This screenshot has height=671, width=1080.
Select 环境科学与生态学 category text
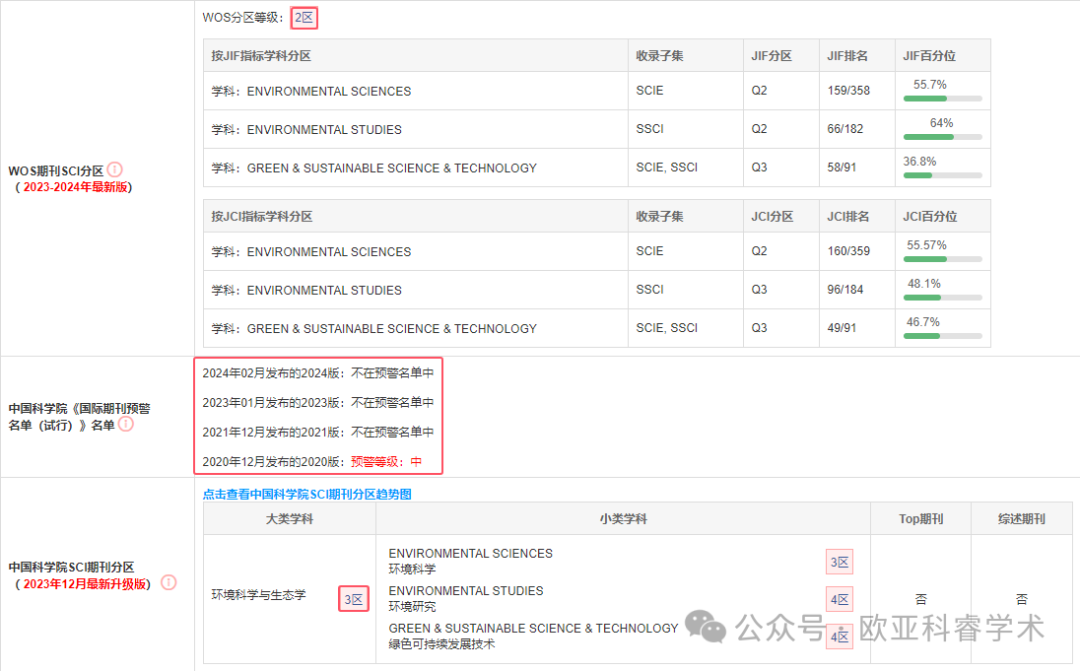click(x=258, y=595)
